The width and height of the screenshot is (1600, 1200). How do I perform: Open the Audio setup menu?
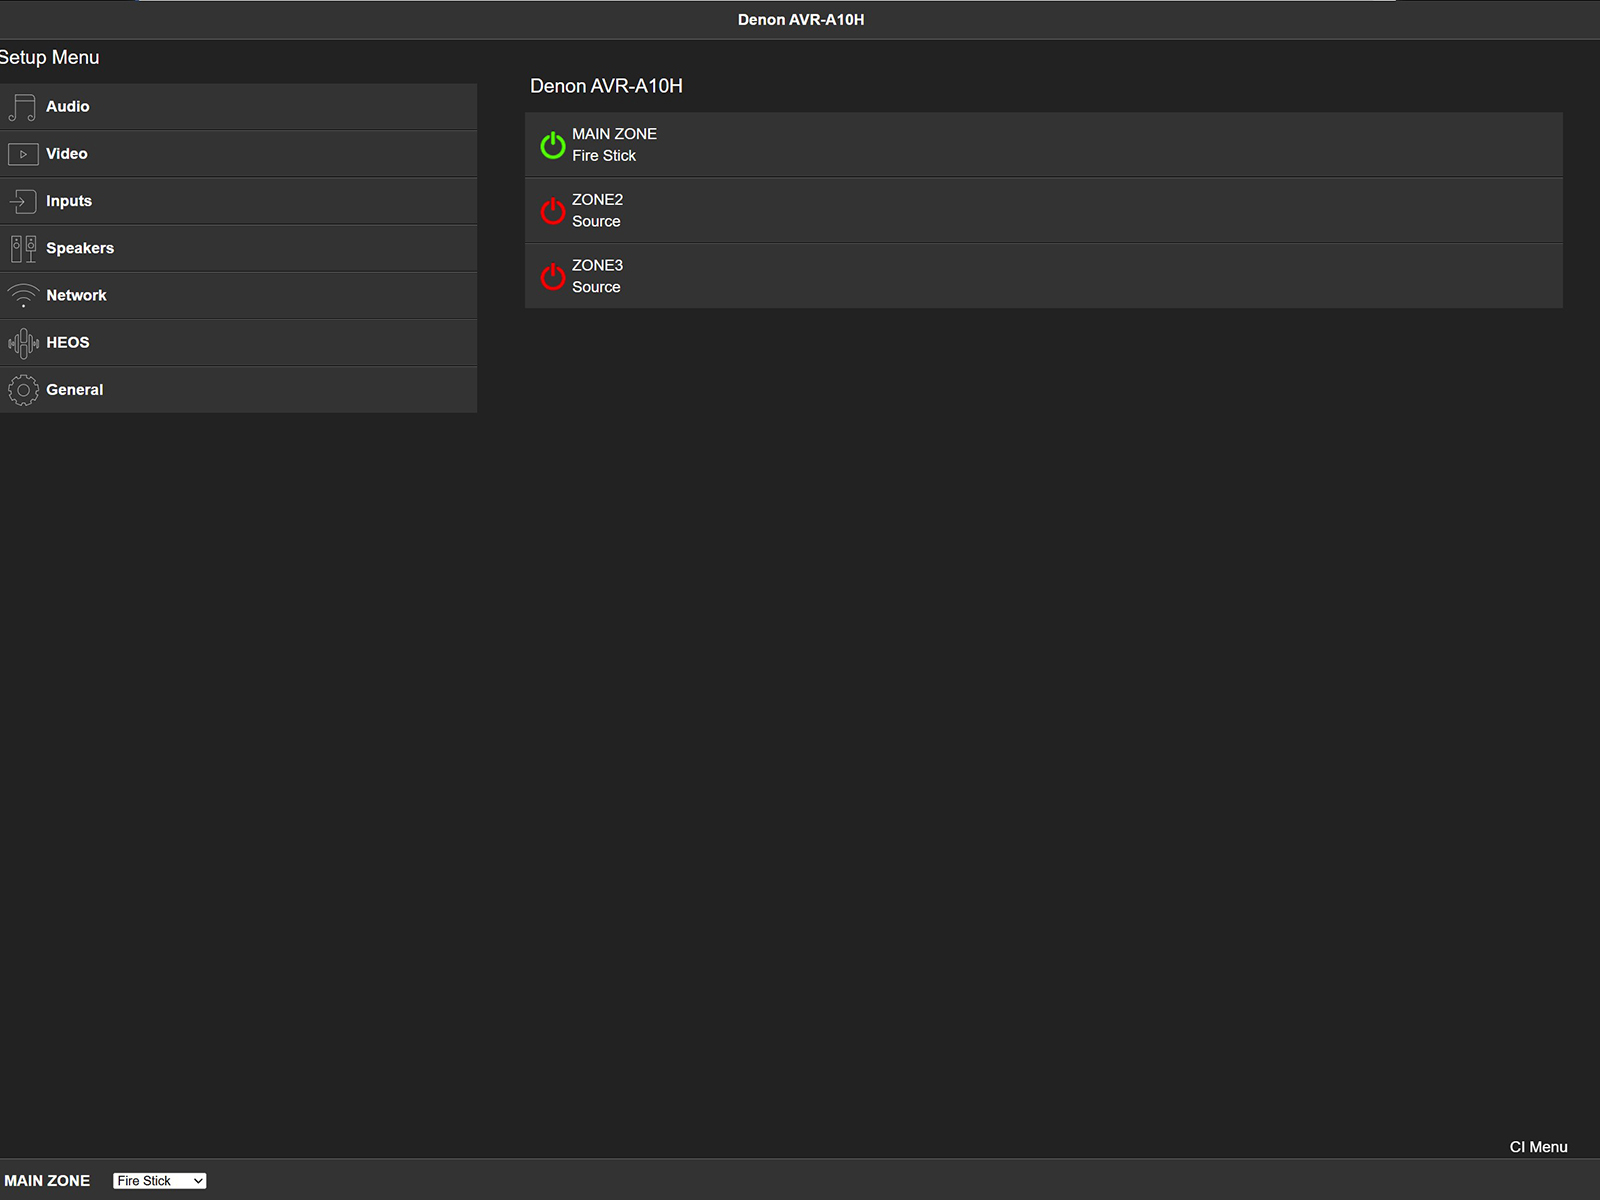click(x=238, y=107)
